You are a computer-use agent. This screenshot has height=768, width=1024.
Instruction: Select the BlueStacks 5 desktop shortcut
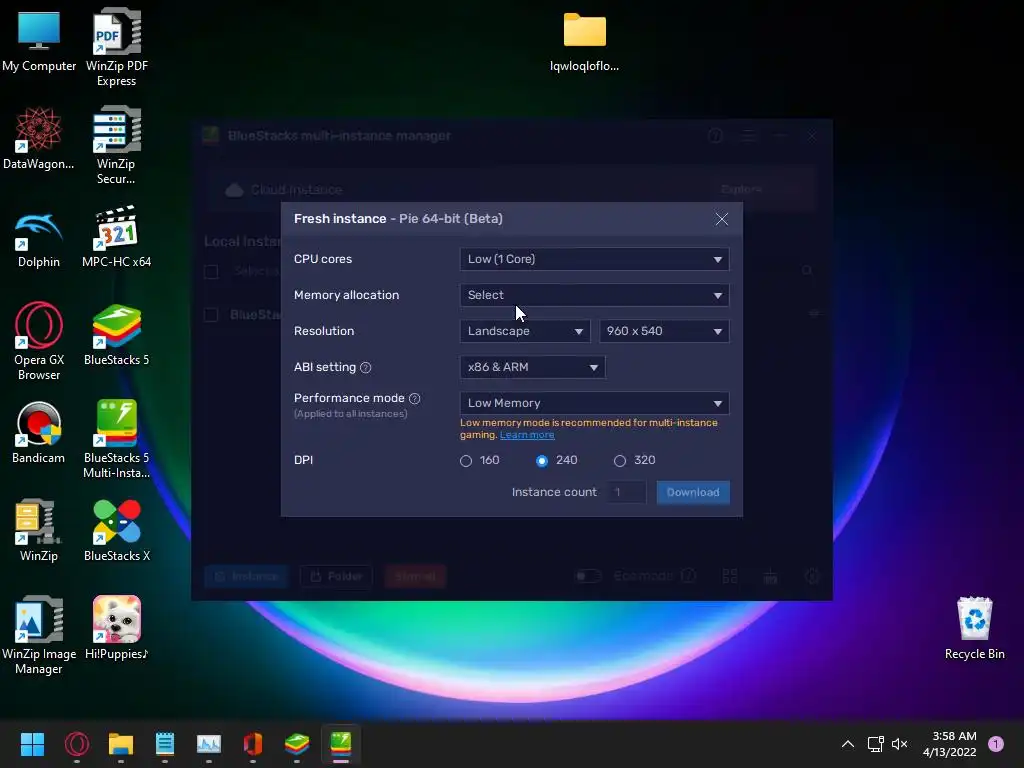pos(116,334)
